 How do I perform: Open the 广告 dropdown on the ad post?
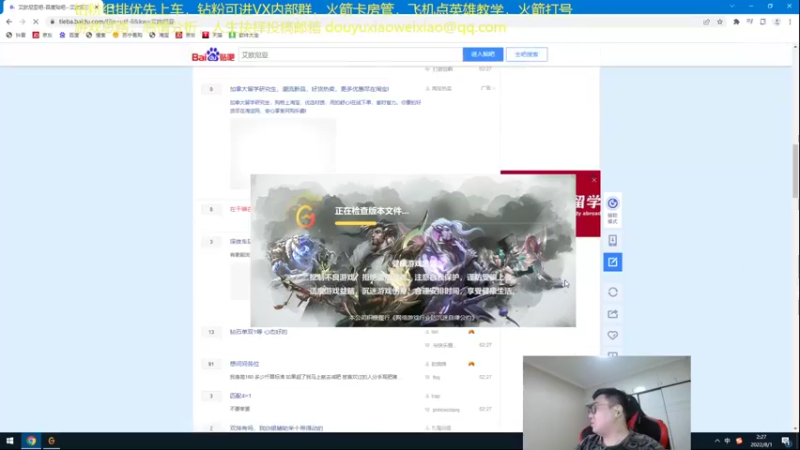pyautogui.click(x=488, y=88)
